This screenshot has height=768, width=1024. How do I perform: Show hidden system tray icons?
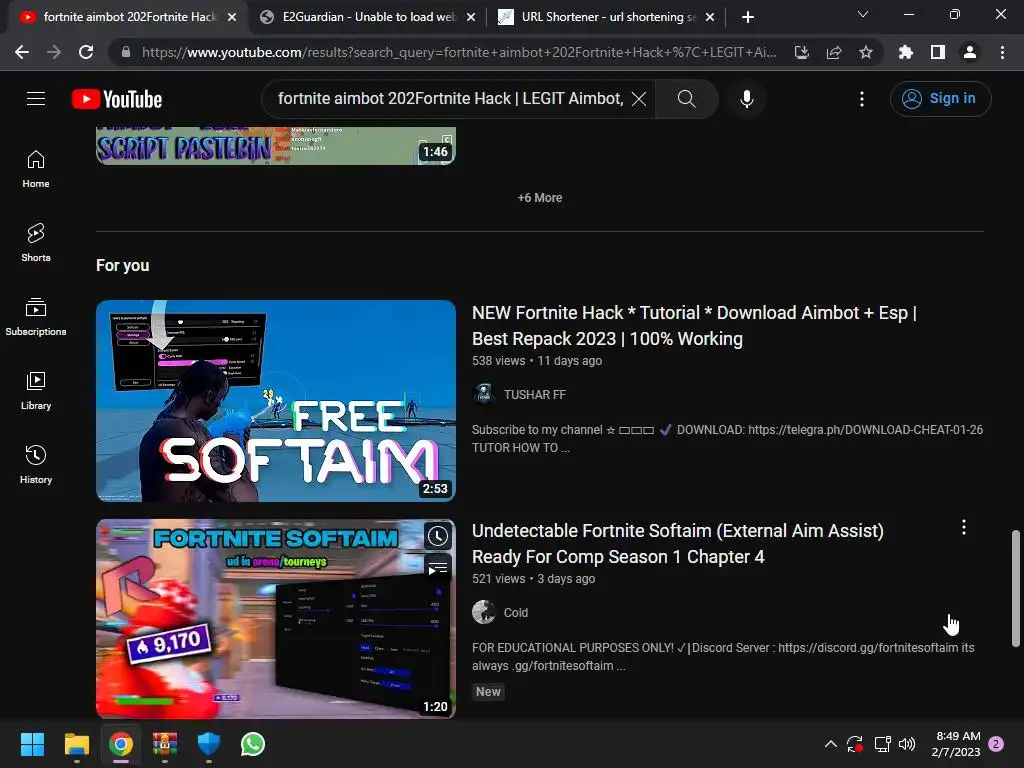click(x=831, y=744)
